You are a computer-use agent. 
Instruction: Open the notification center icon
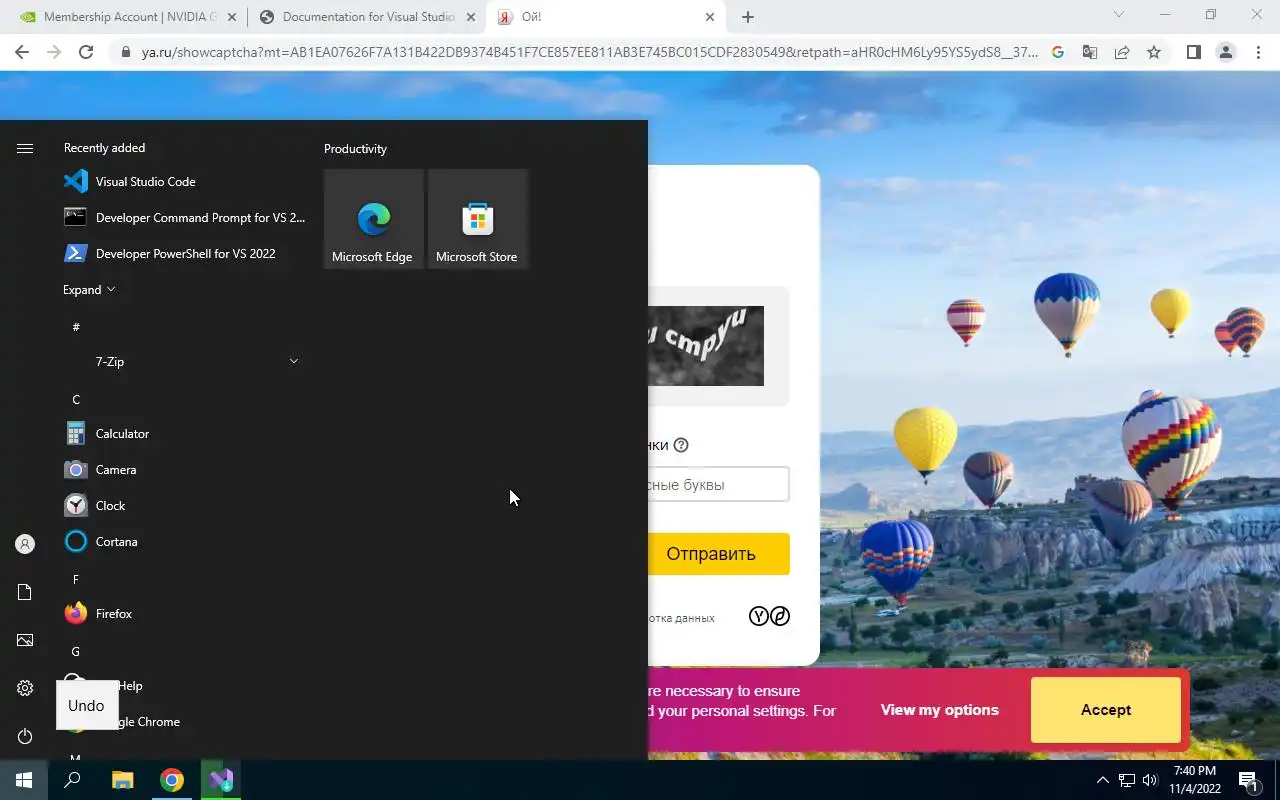[1249, 780]
